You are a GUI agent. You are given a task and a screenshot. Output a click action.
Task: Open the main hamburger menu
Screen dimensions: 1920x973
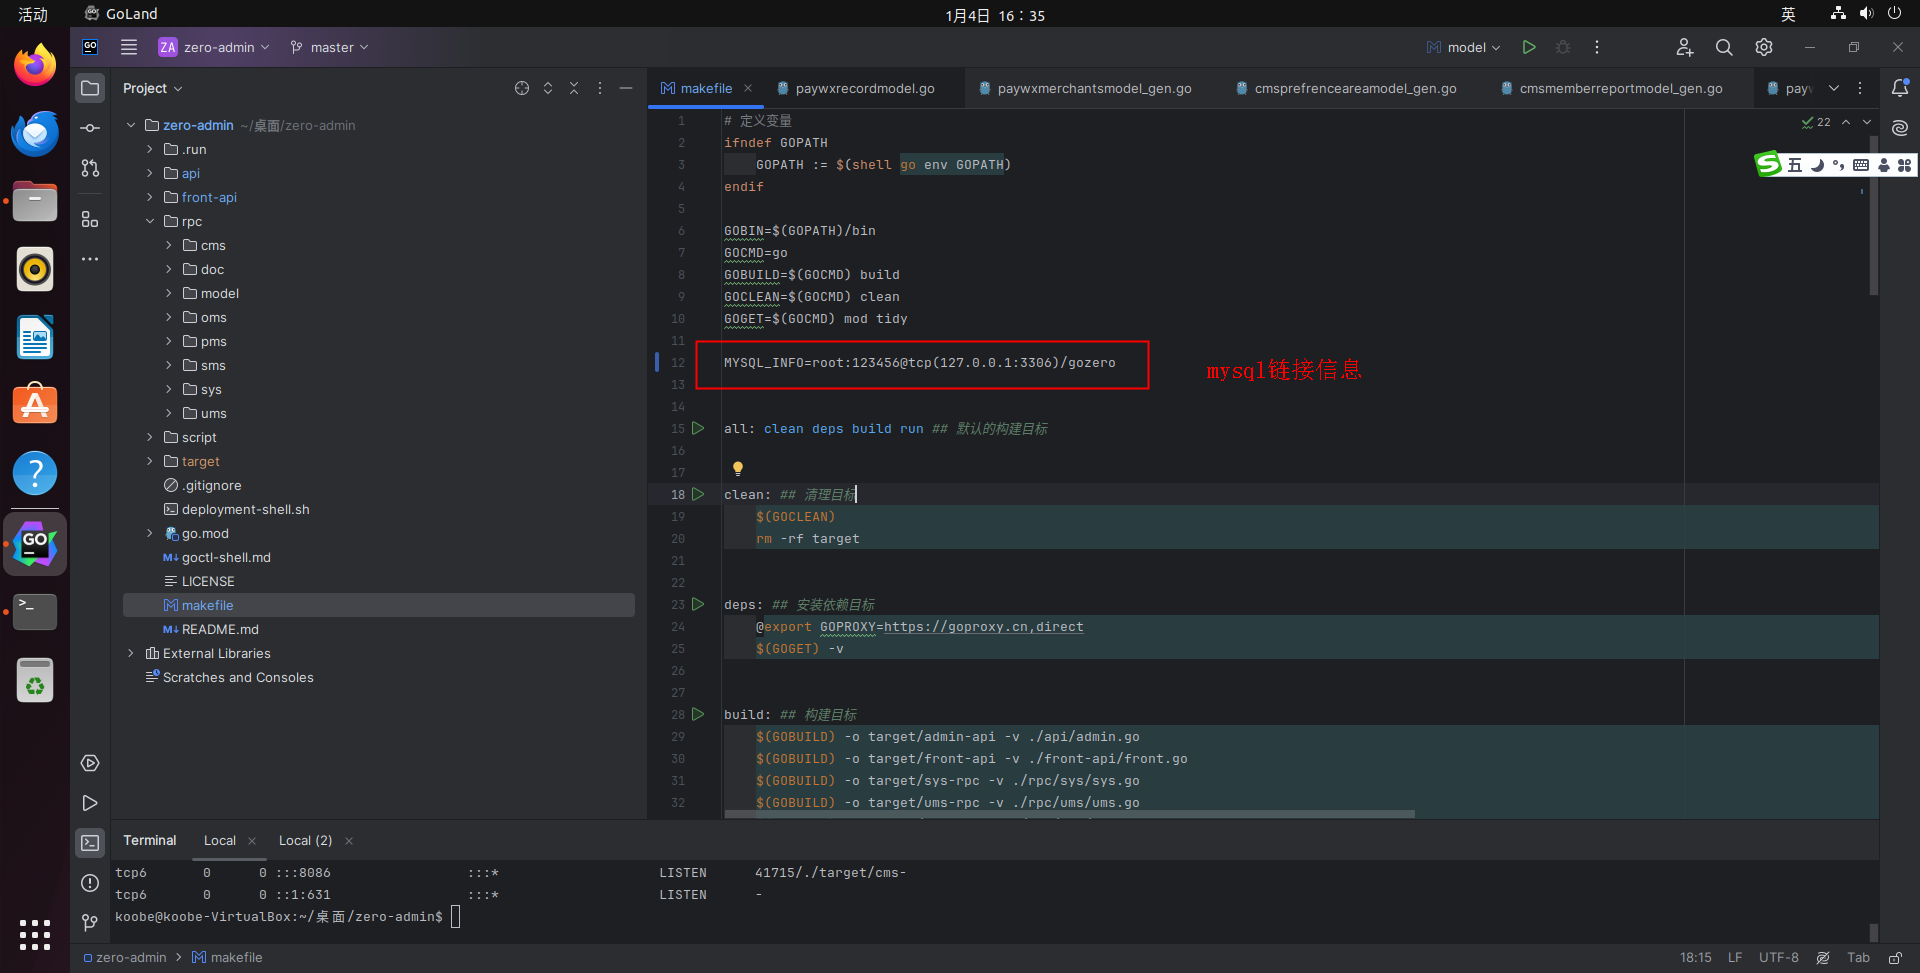pos(129,47)
